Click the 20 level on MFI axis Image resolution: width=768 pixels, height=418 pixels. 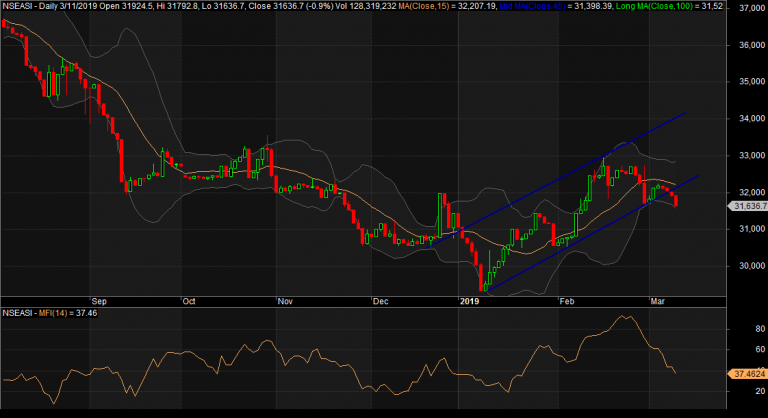[760, 391]
